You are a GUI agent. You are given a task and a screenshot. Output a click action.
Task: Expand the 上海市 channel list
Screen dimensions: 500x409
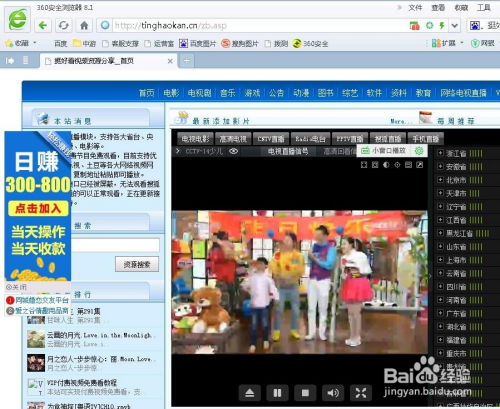tap(440, 260)
